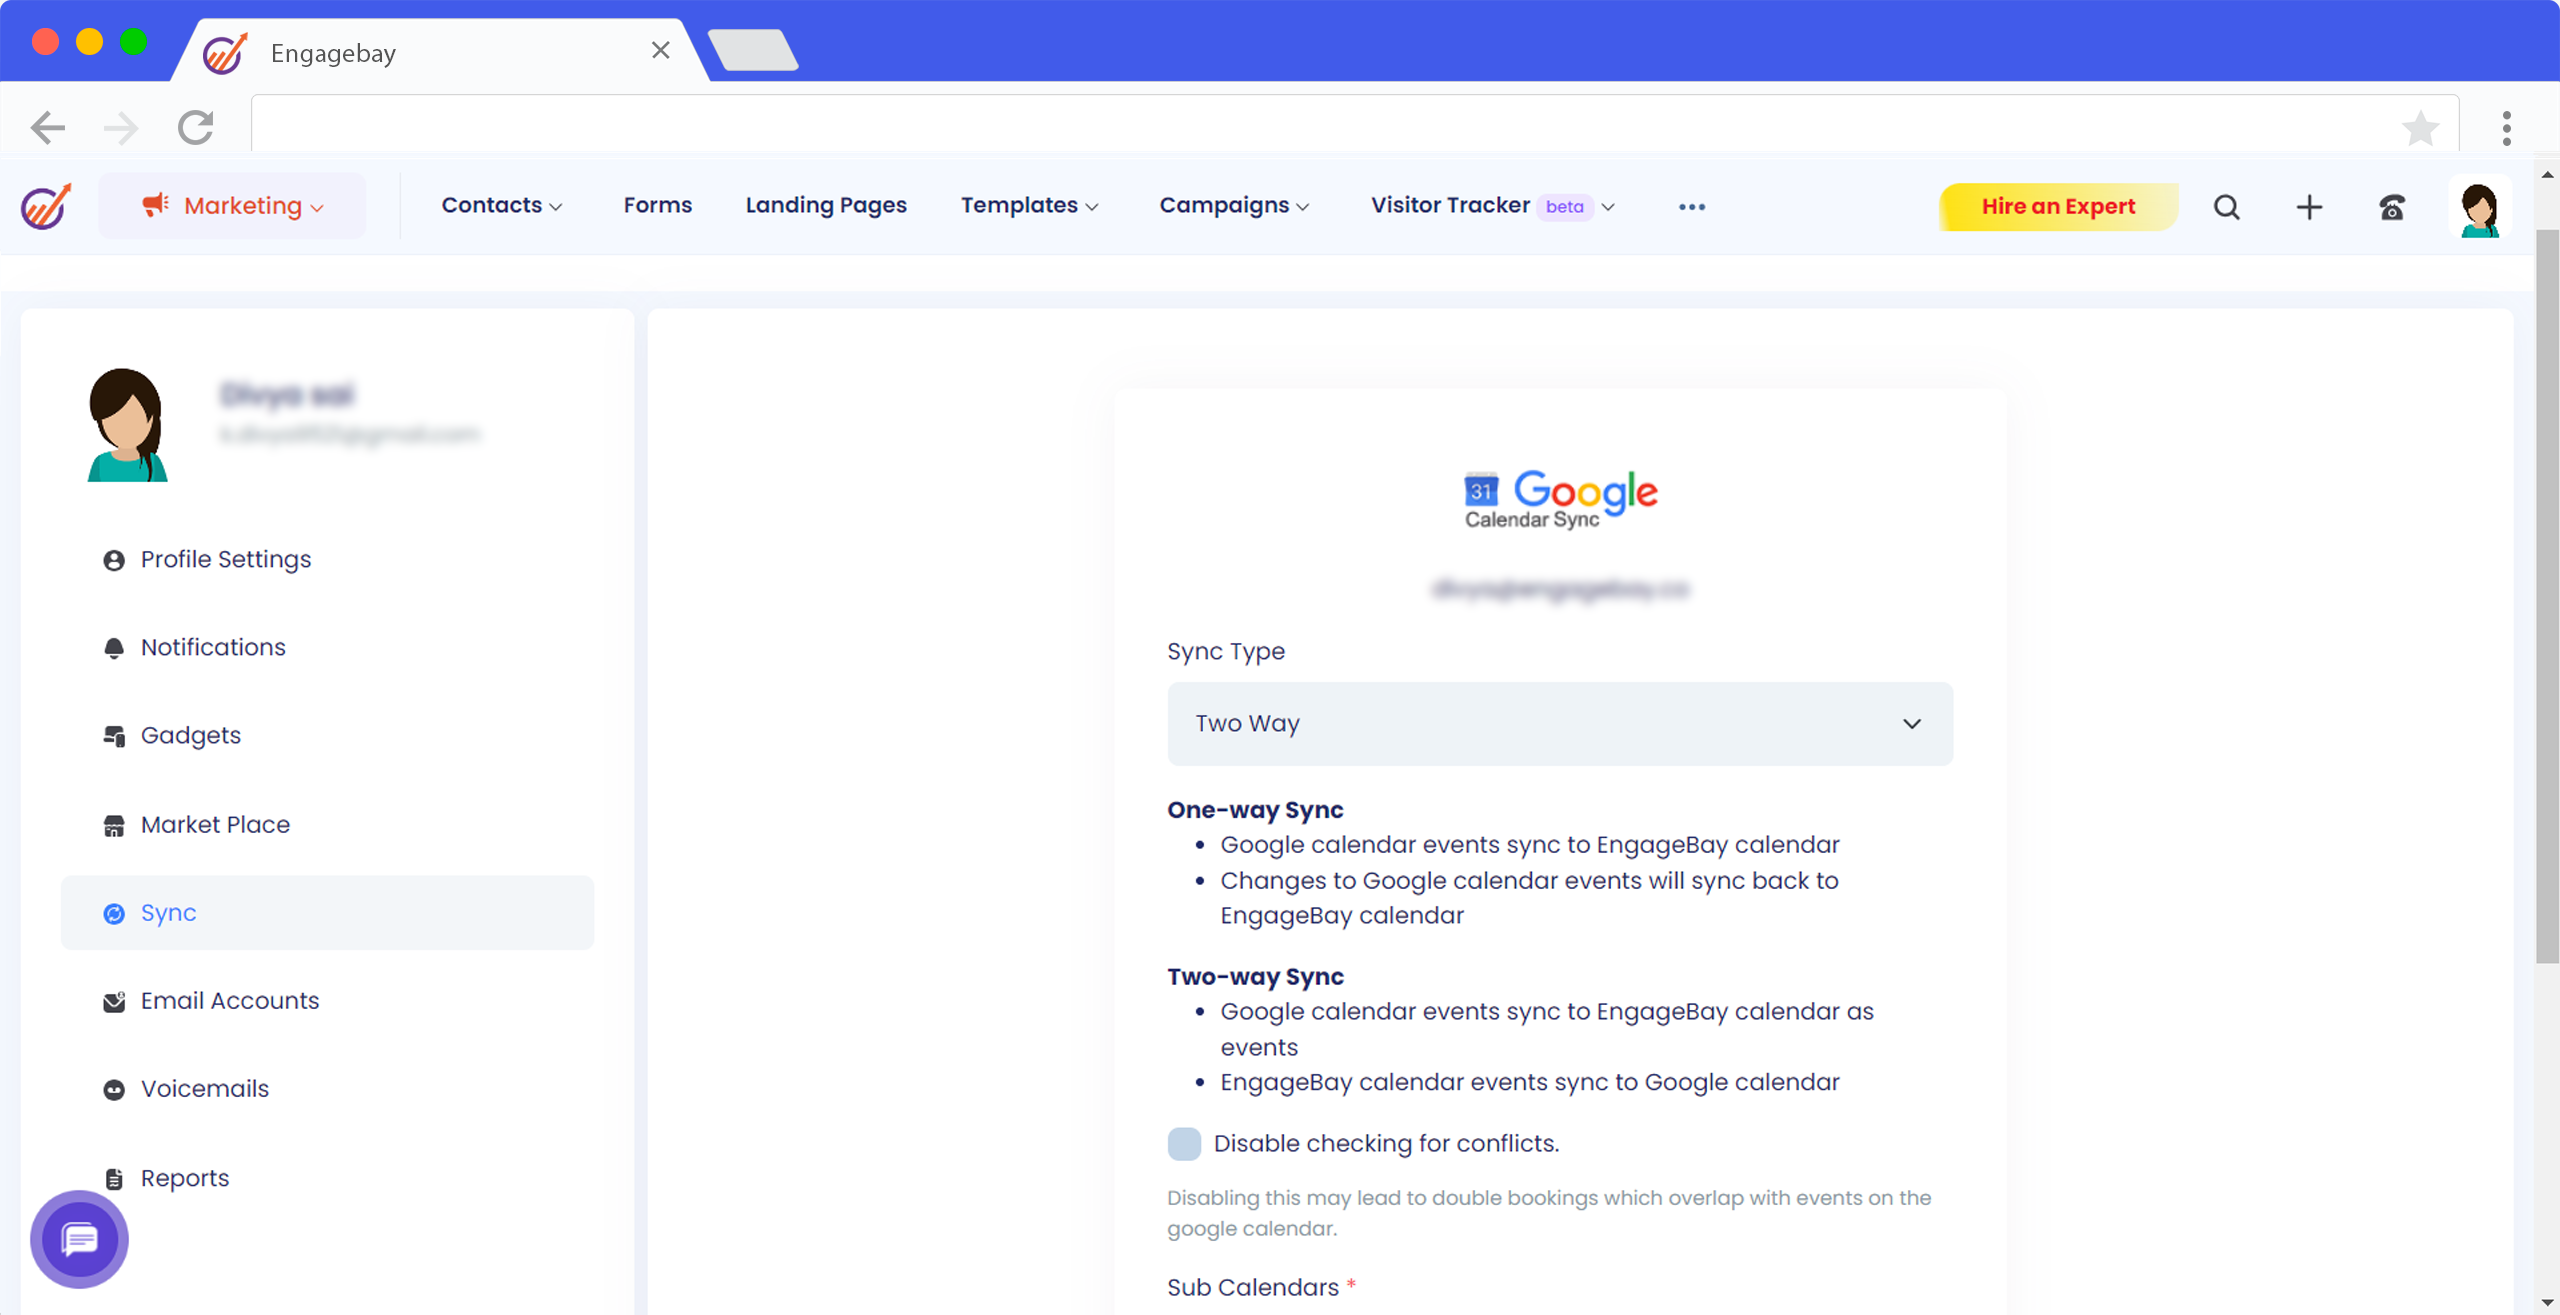
Task: Expand the Visitor Tracker beta menu
Action: 1493,205
